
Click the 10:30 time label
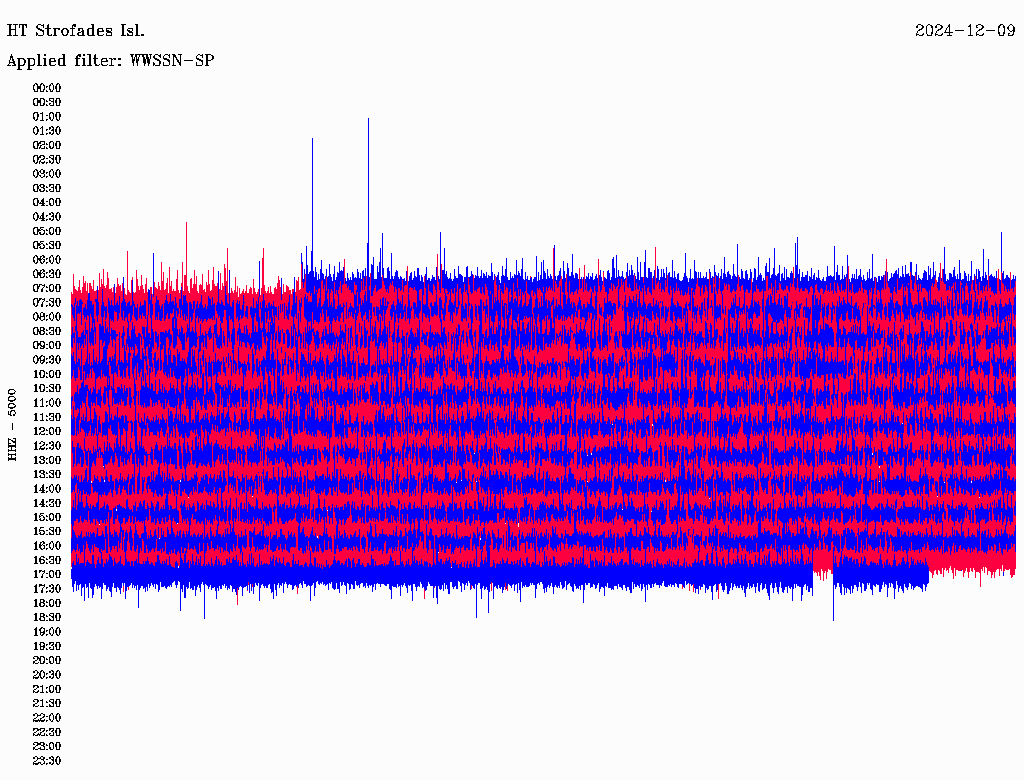click(47, 388)
